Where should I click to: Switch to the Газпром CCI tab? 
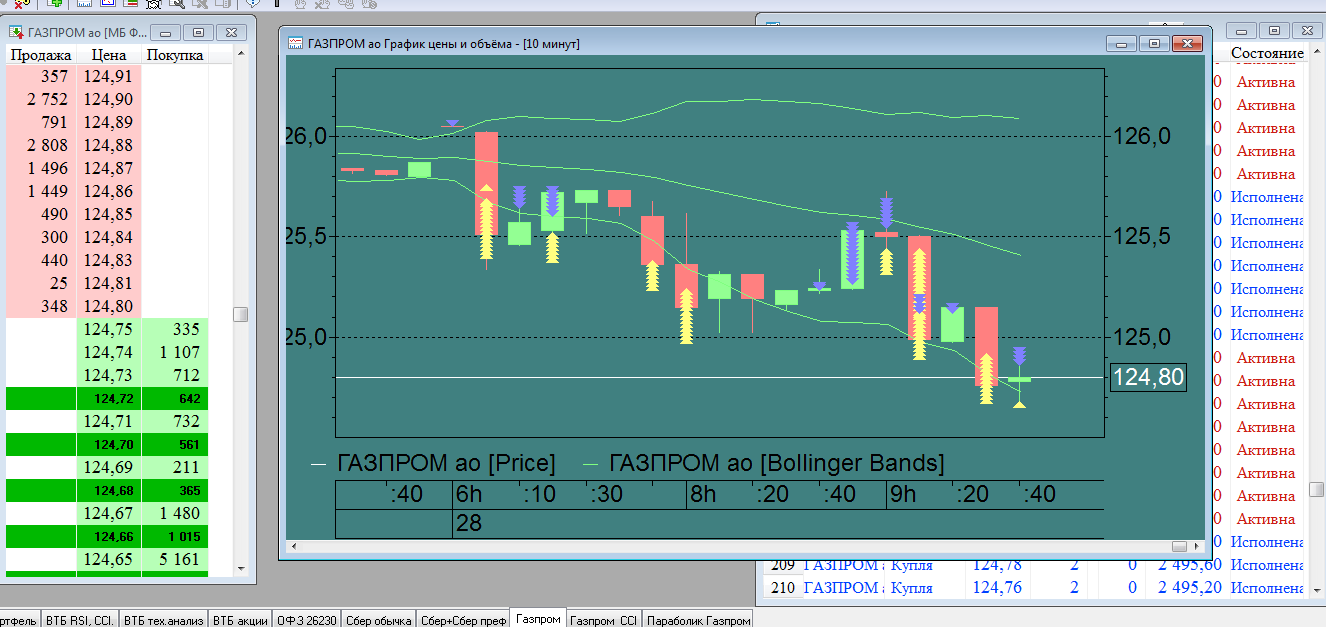pos(603,620)
